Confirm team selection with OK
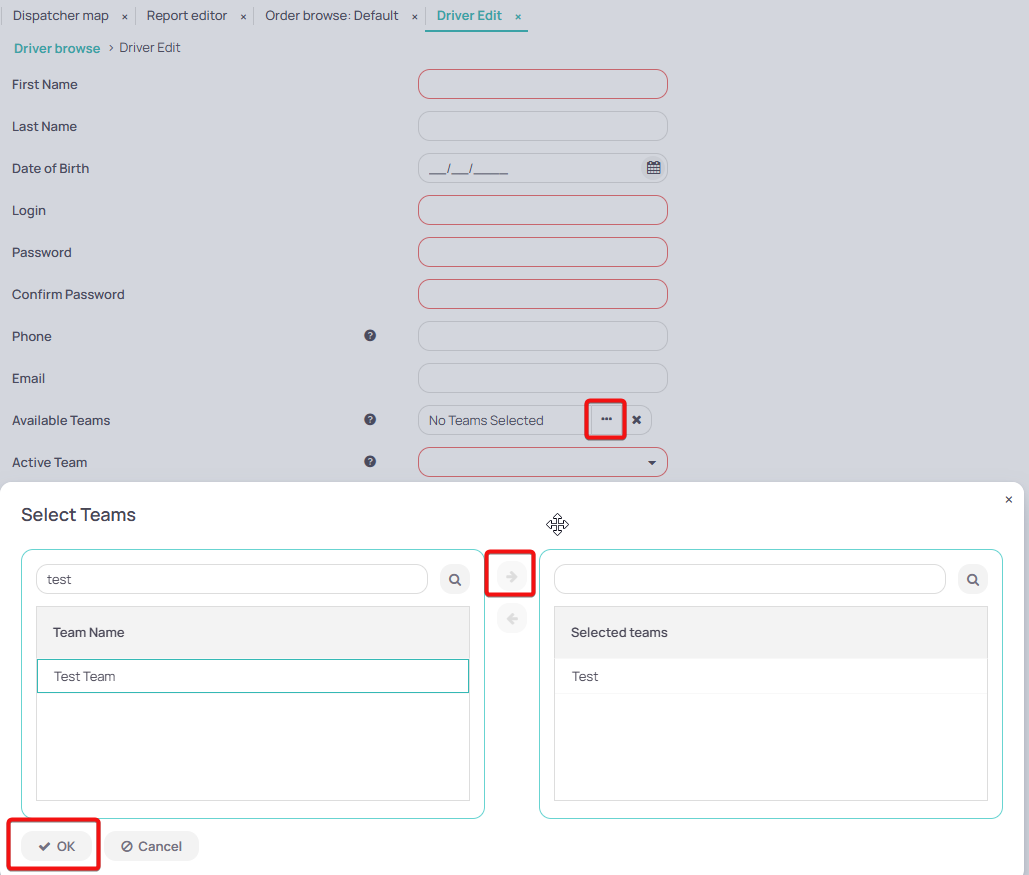 click(x=56, y=845)
